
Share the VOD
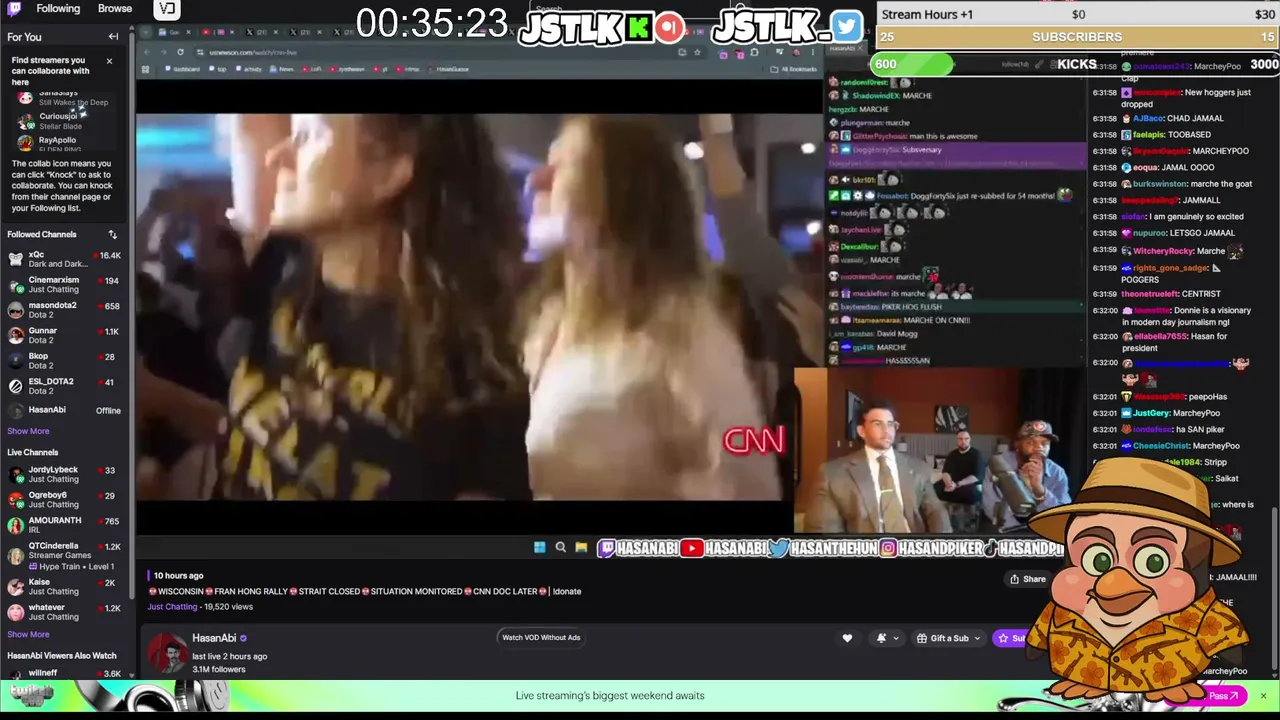point(1028,579)
